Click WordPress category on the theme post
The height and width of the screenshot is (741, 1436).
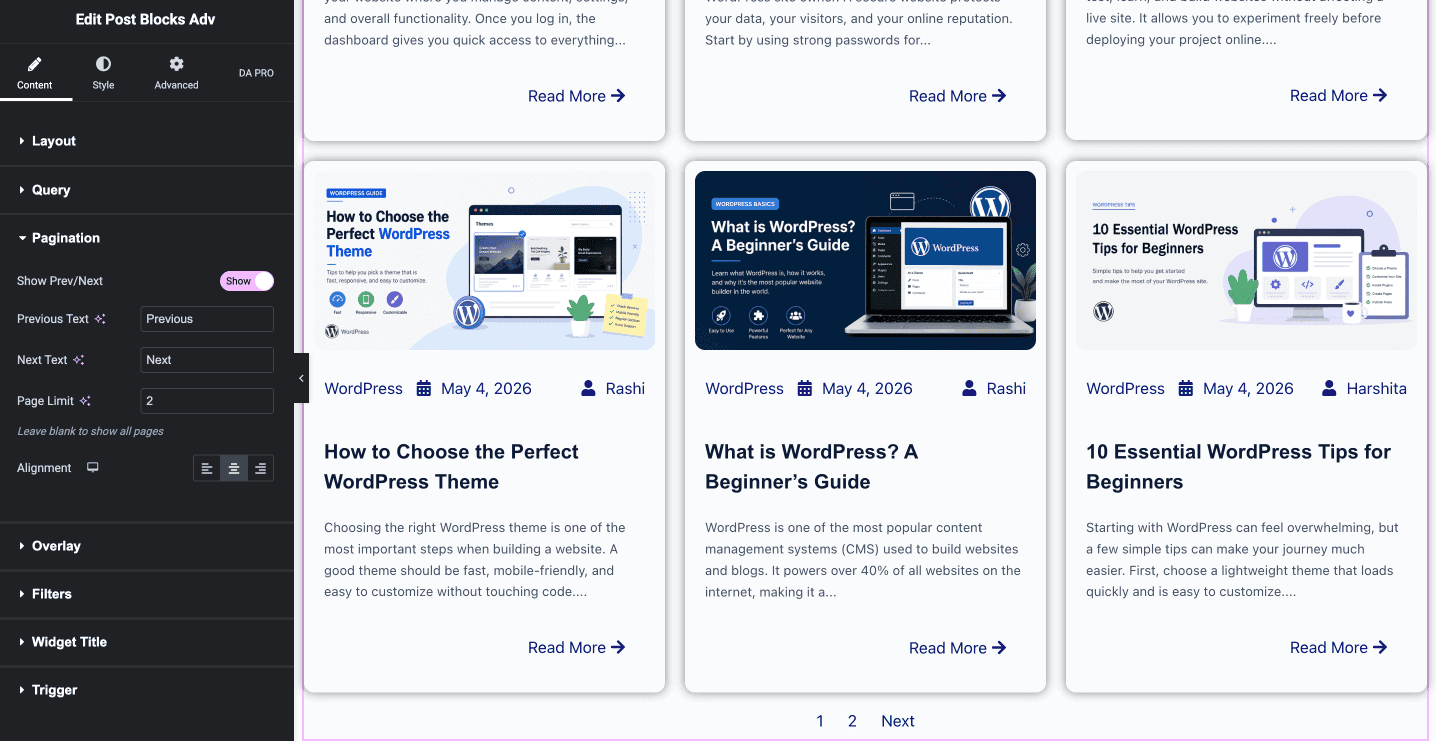click(363, 389)
